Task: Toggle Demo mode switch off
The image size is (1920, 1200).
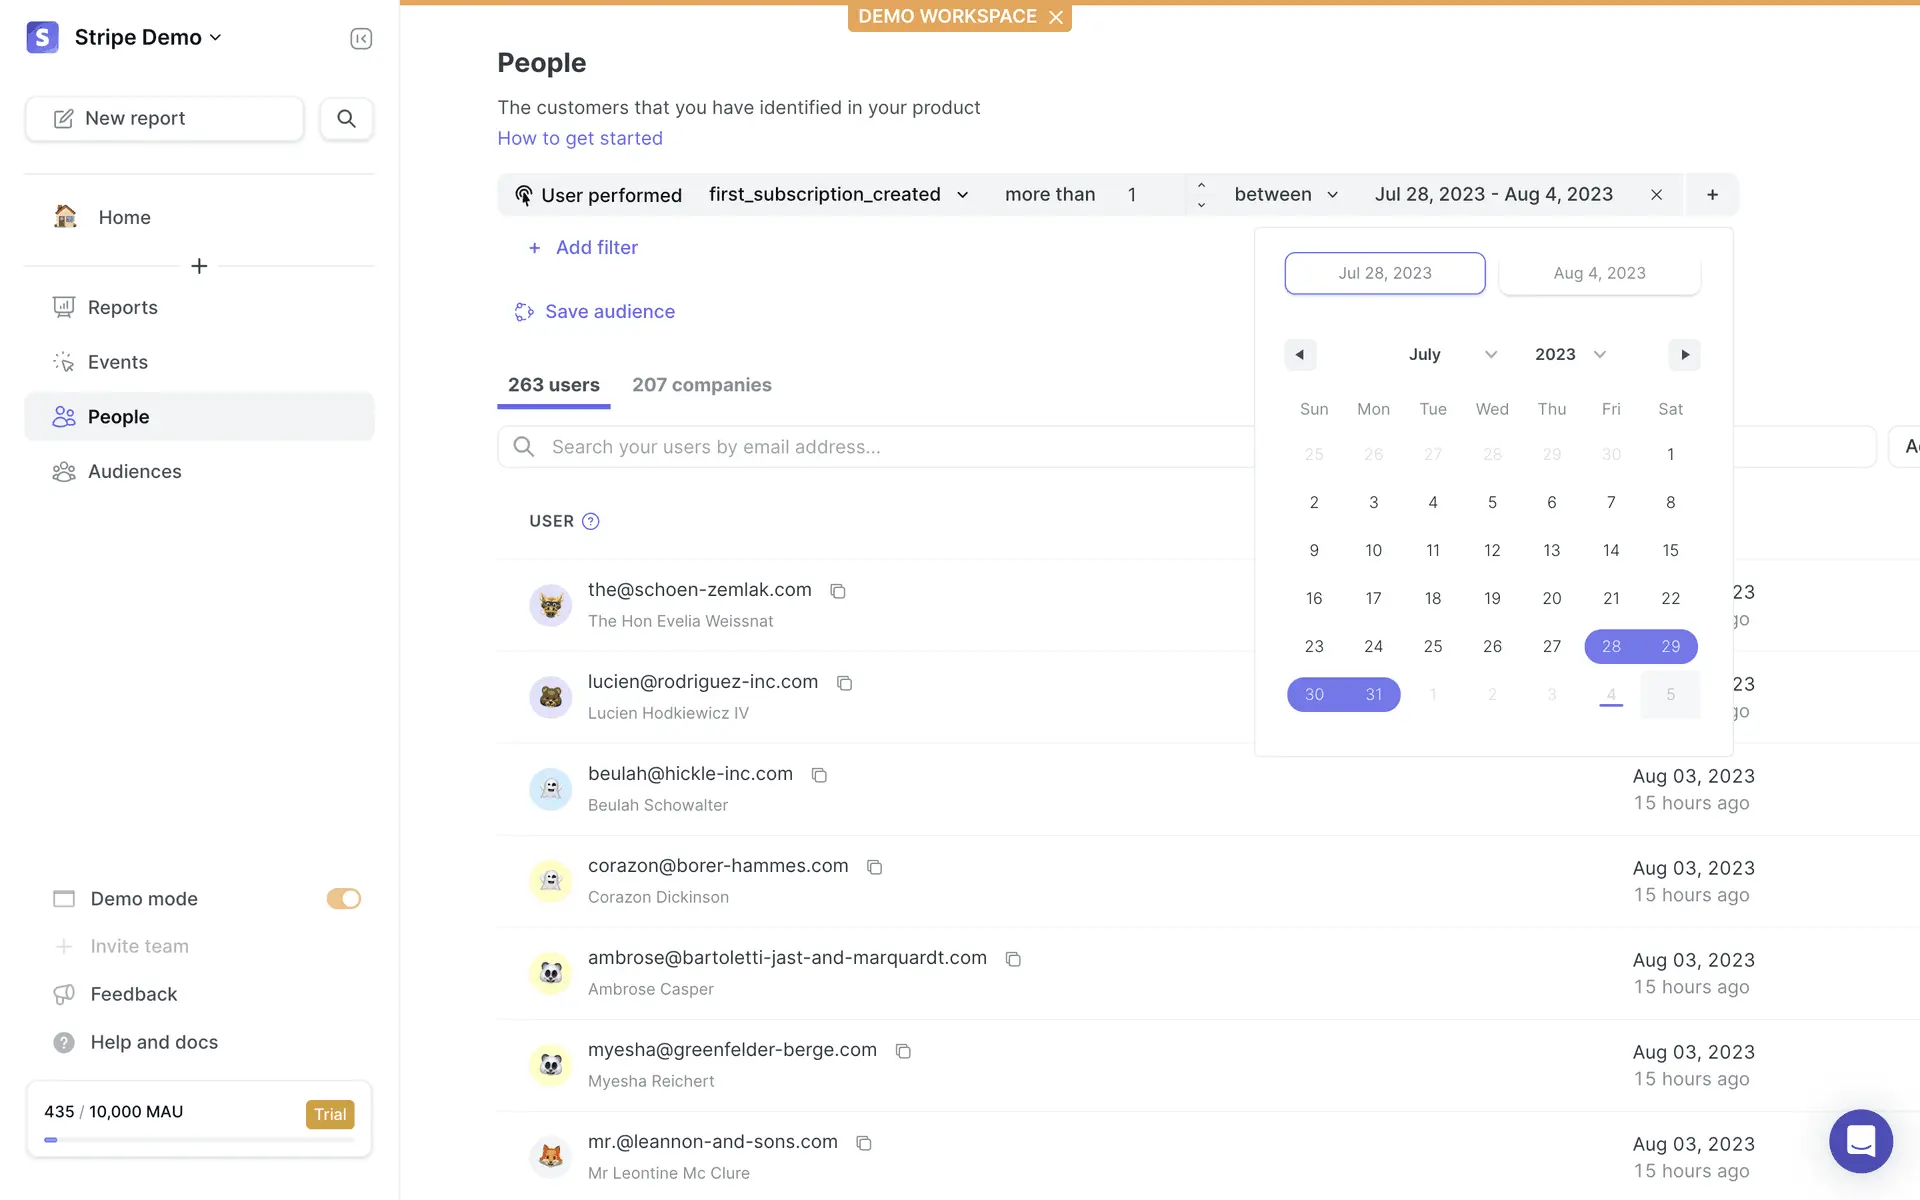Action: pyautogui.click(x=343, y=899)
